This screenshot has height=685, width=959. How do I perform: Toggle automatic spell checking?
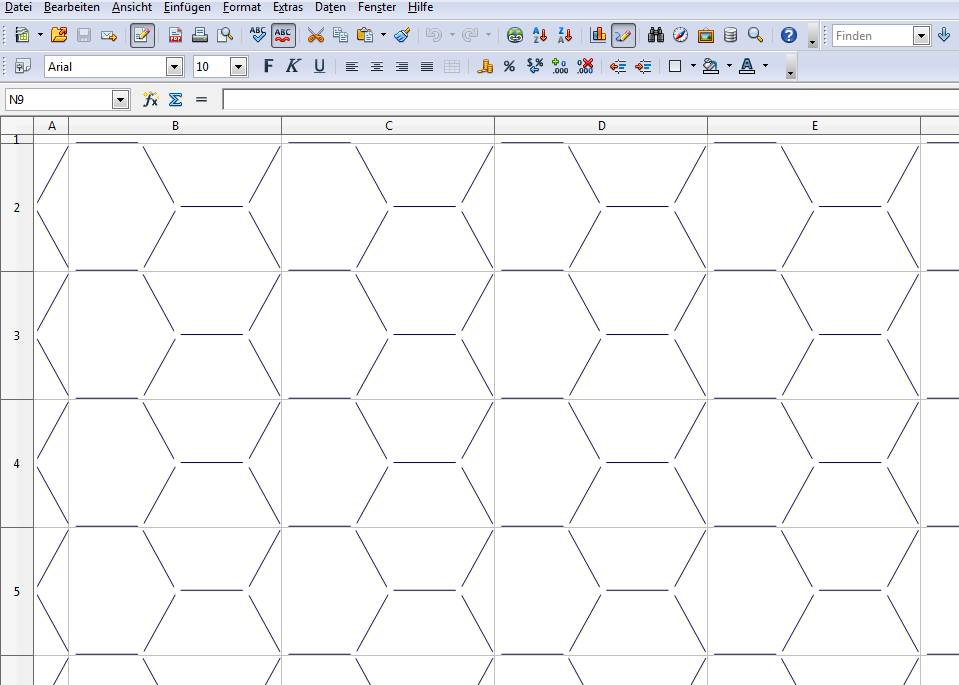(283, 35)
